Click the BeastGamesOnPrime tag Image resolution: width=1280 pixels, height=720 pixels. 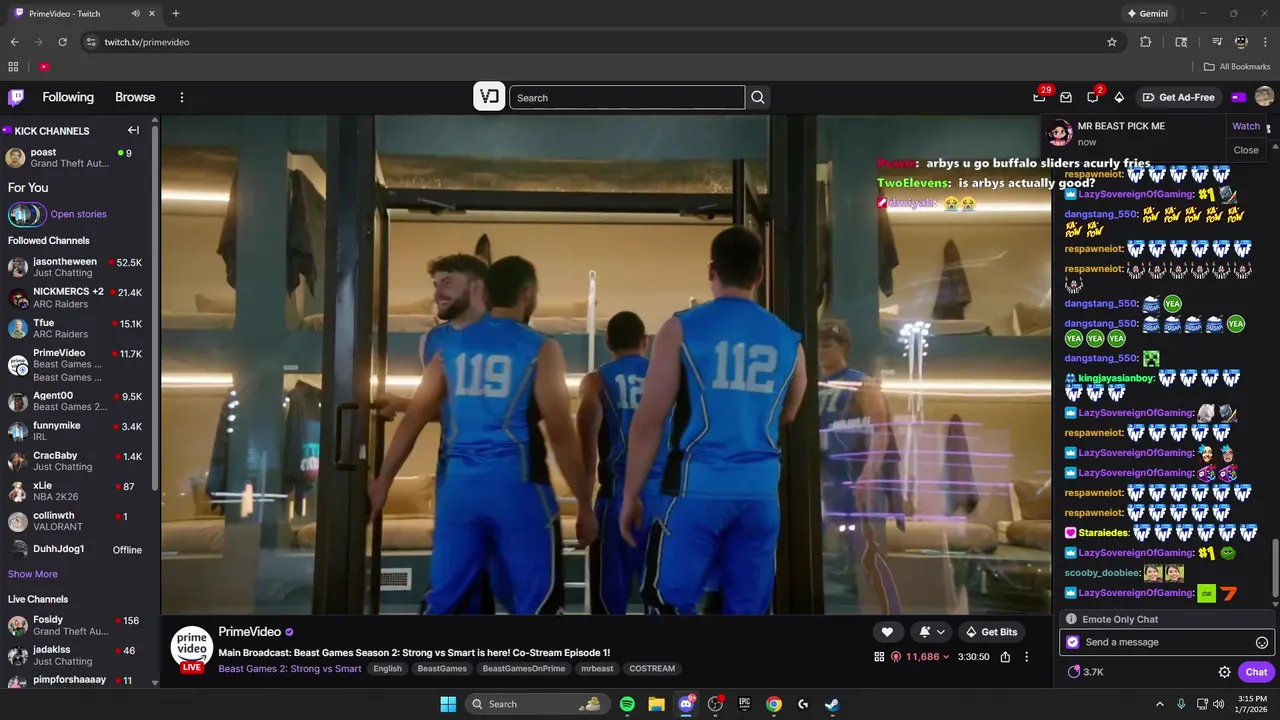(x=523, y=669)
